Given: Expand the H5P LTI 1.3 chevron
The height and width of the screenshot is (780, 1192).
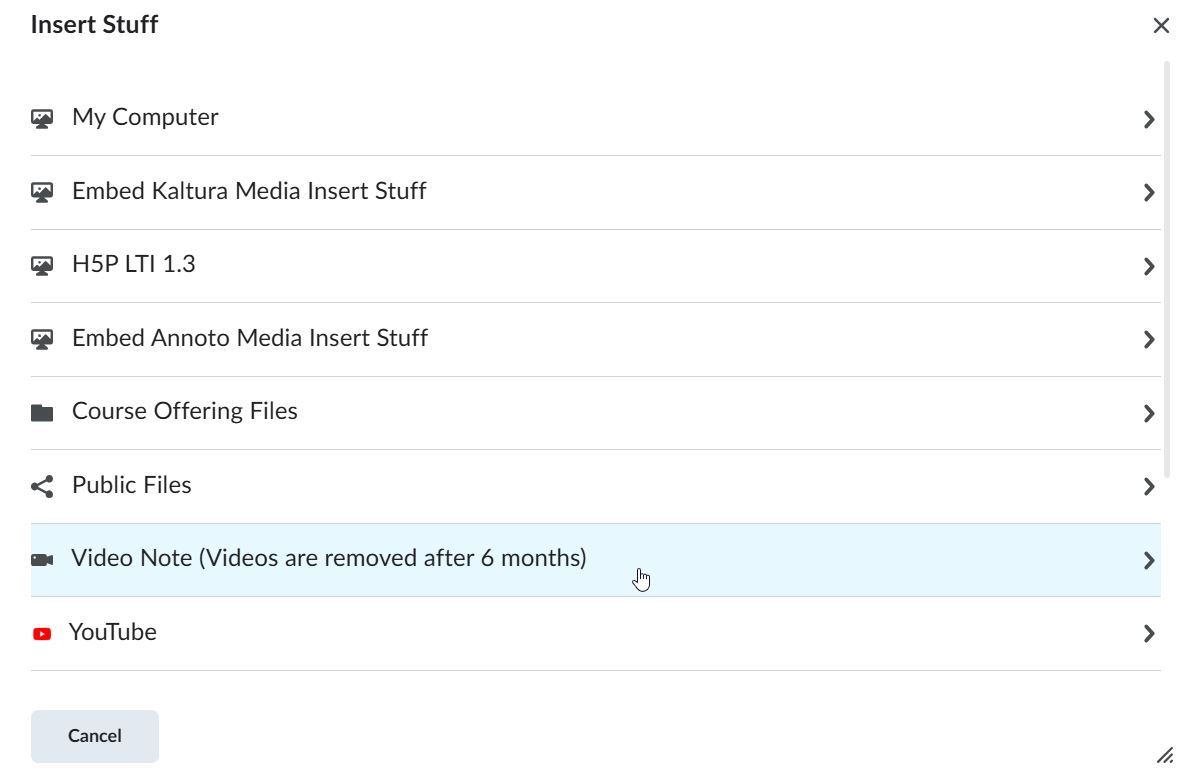Looking at the screenshot, I should 1149,266.
